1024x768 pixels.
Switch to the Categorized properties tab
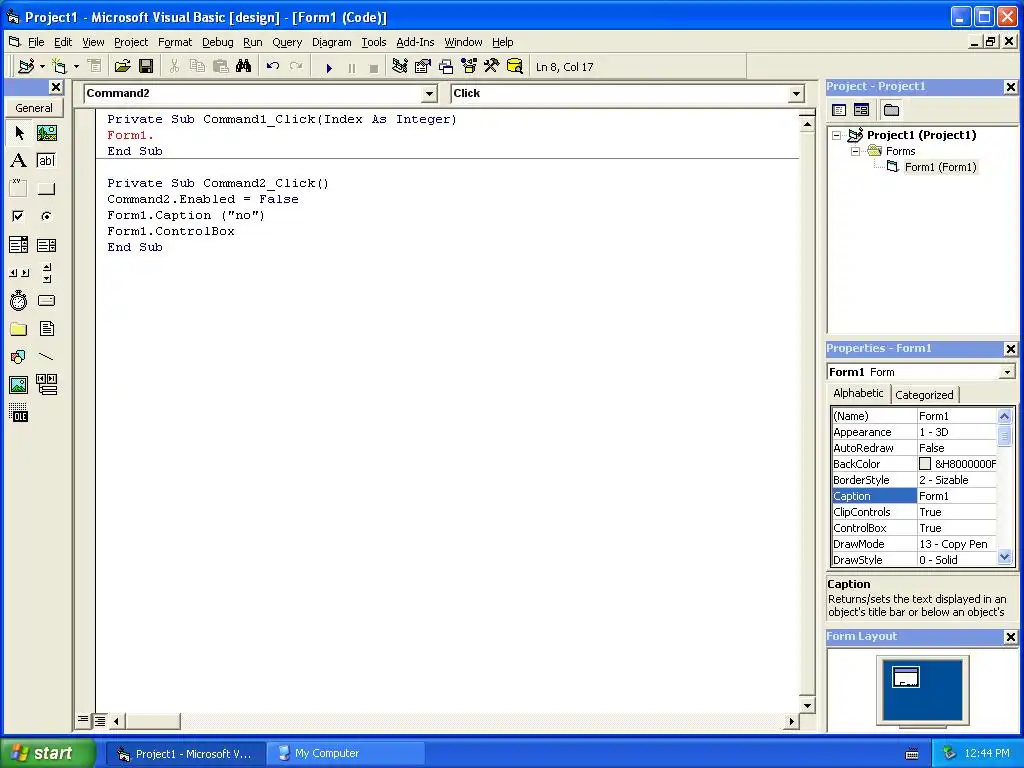924,394
